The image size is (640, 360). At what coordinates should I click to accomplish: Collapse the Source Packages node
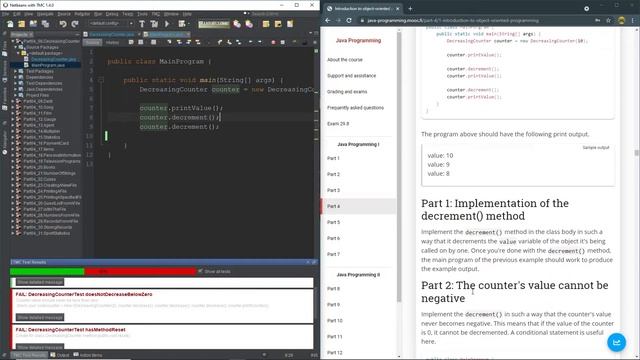pos(16,47)
